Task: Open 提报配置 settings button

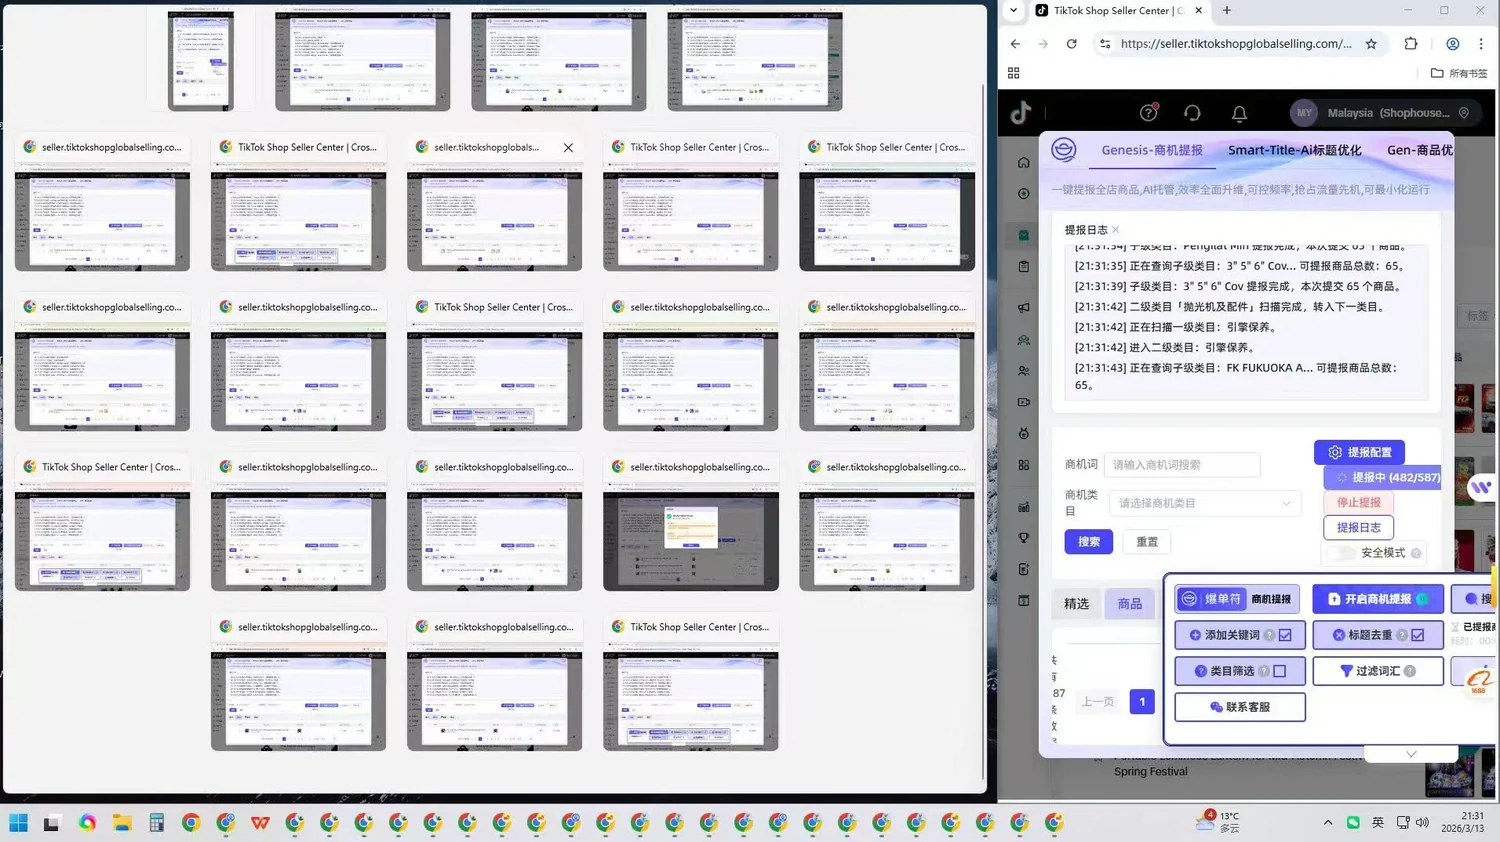Action: 1359,453
